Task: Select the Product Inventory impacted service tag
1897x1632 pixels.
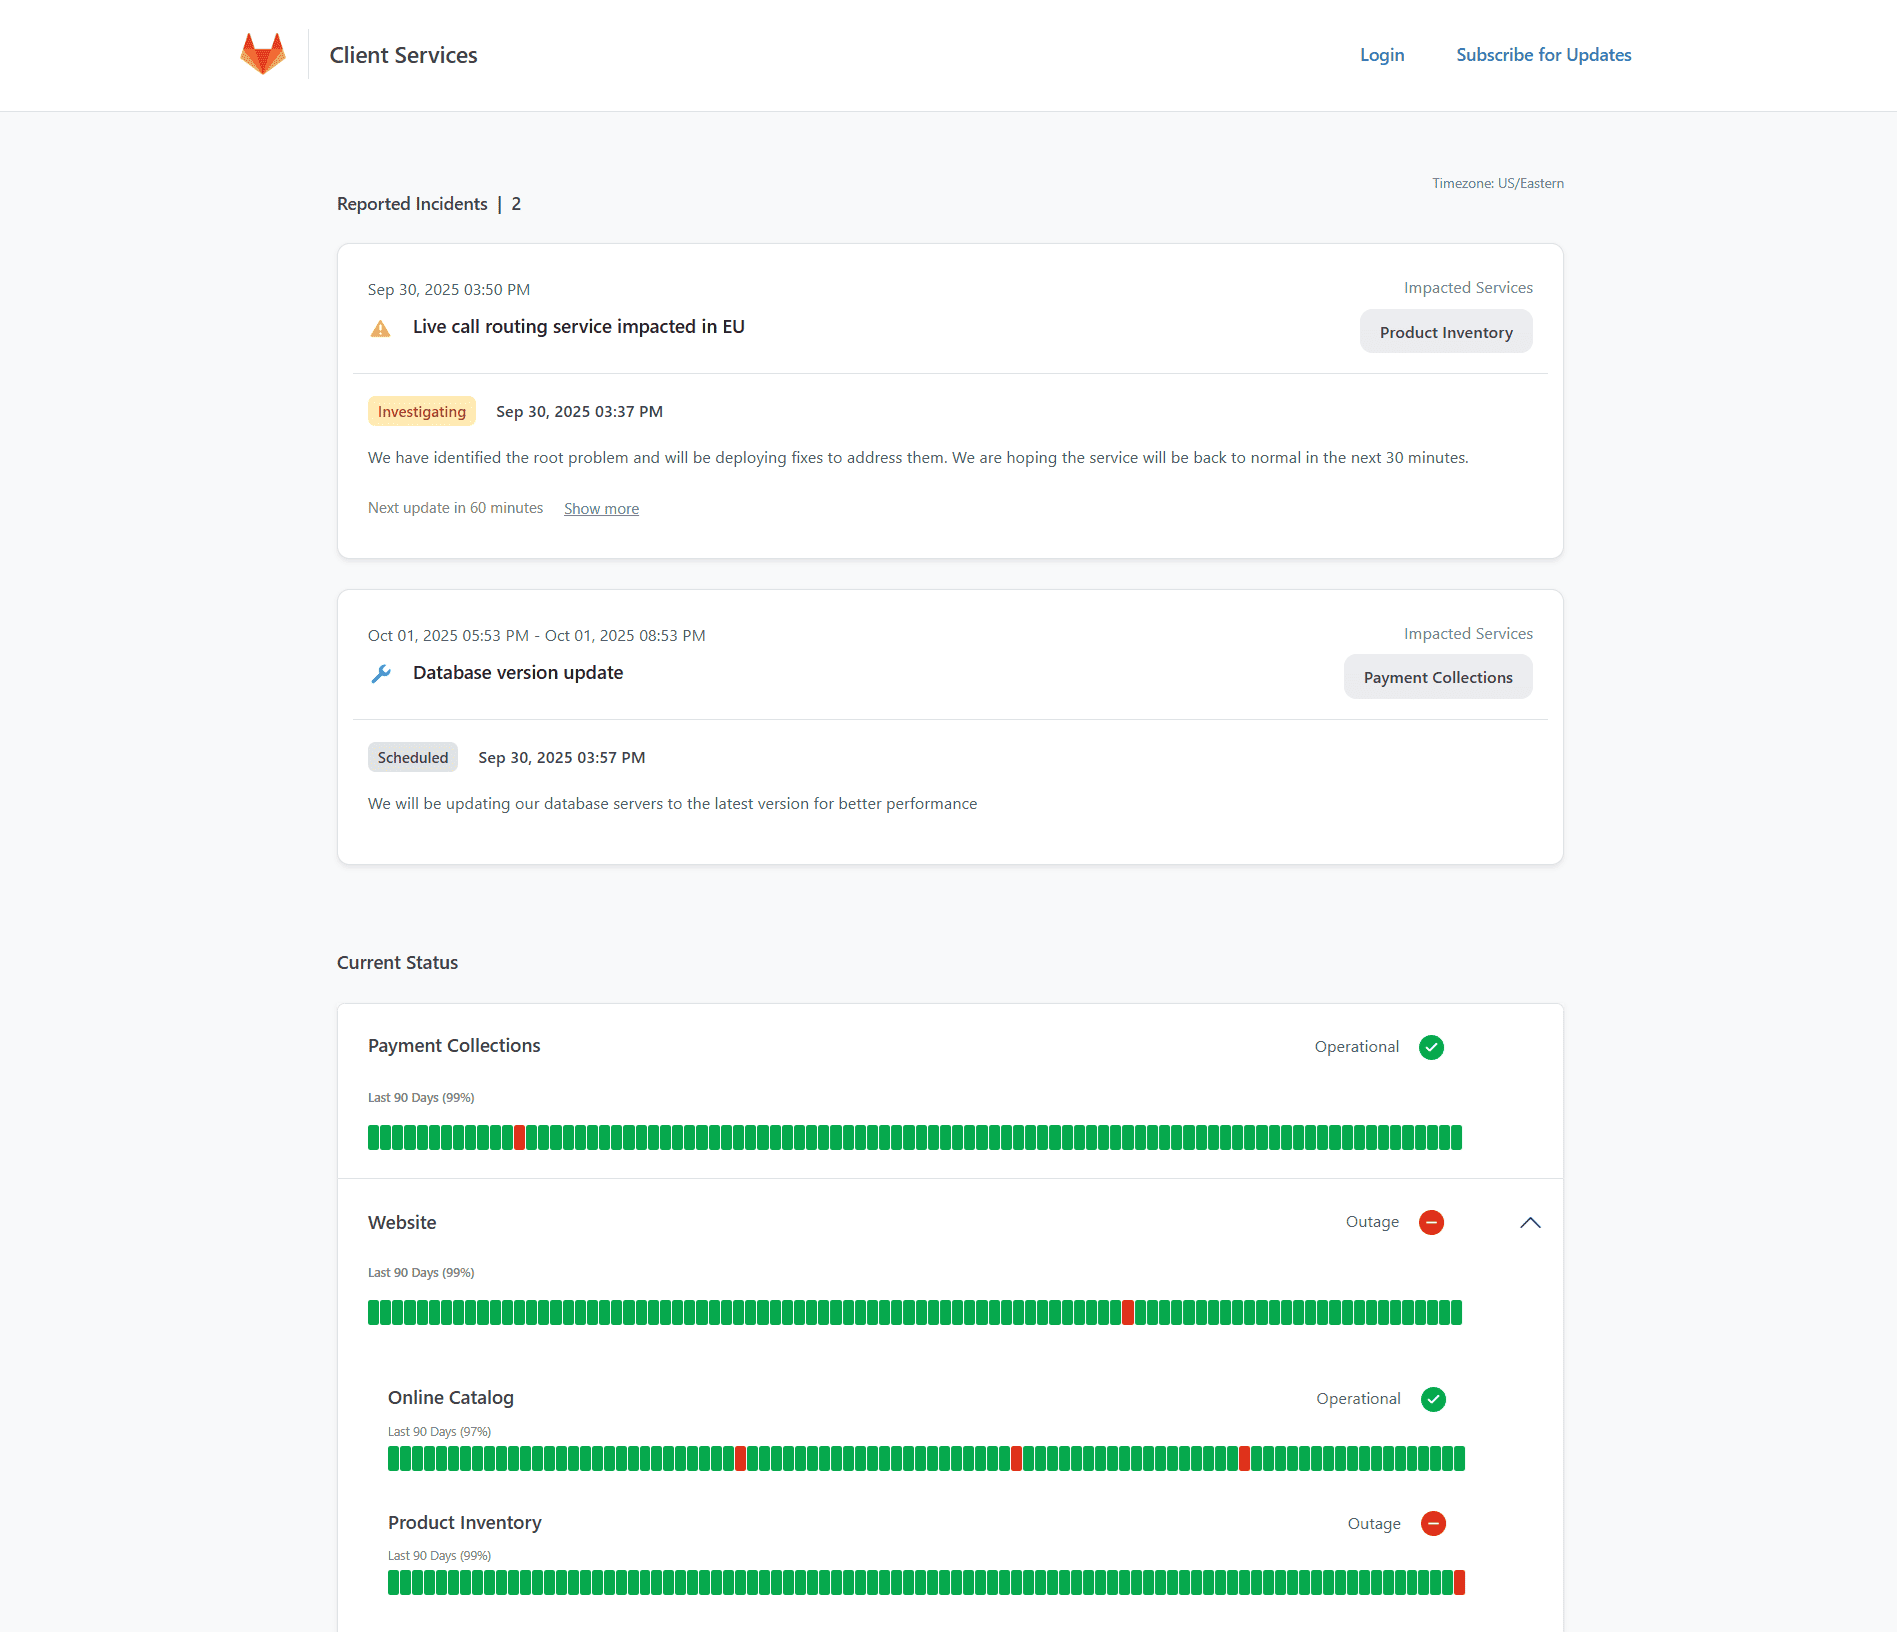Action: (1445, 332)
